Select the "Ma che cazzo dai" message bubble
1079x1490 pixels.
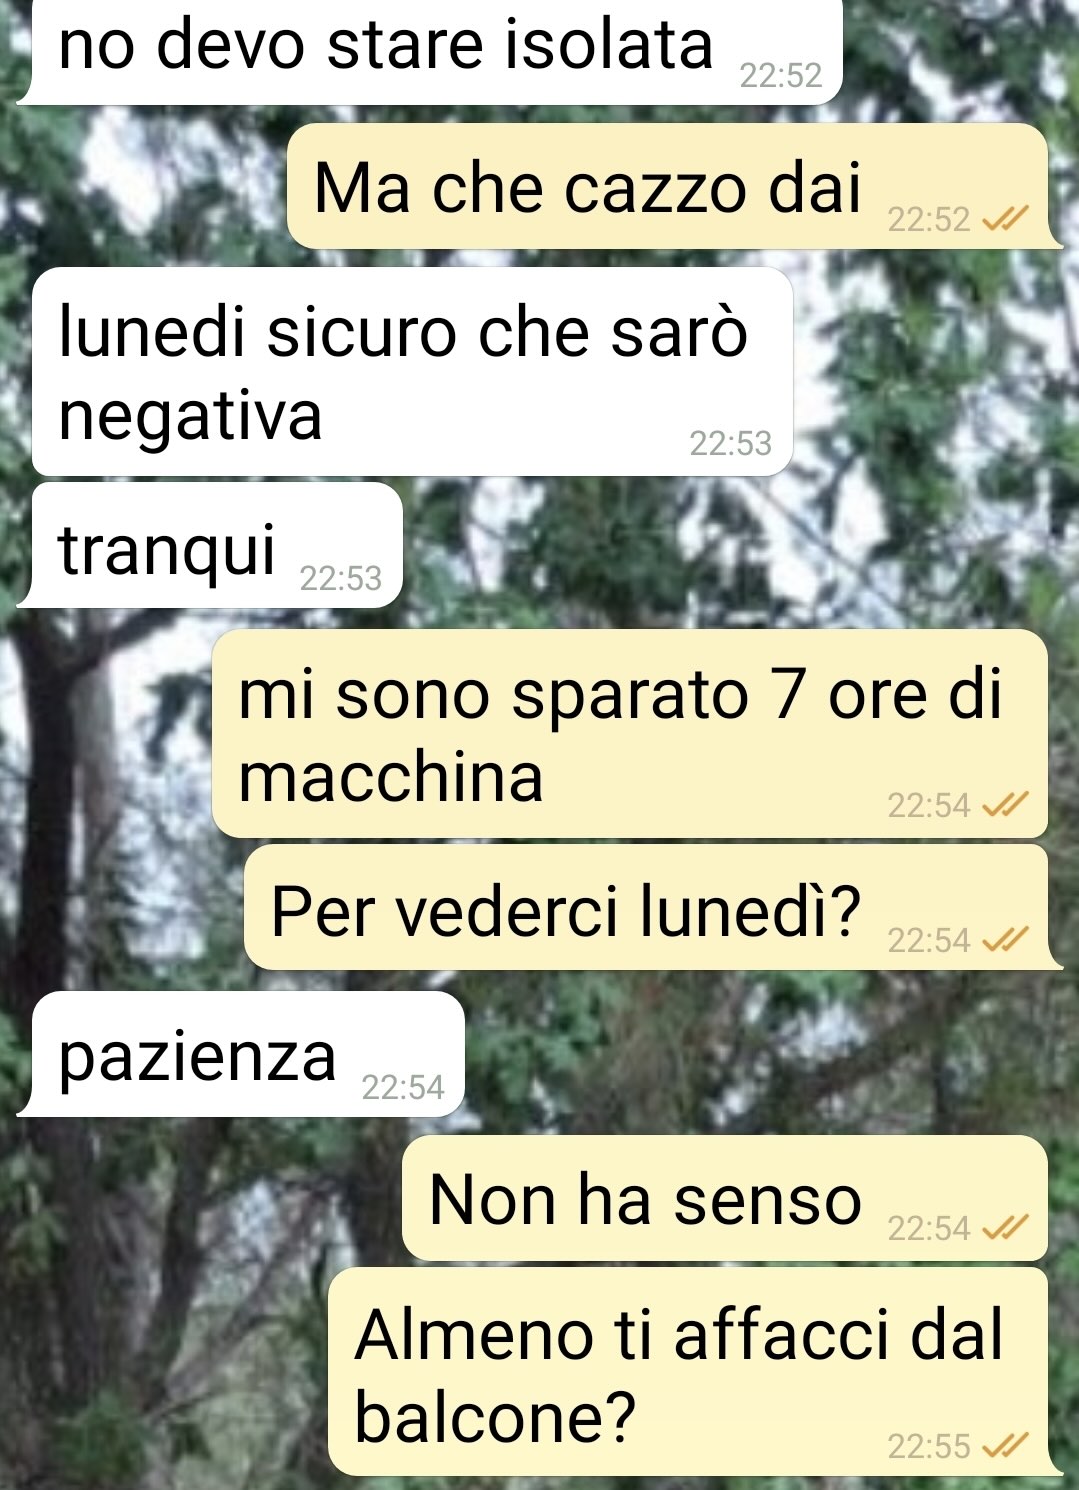click(674, 187)
